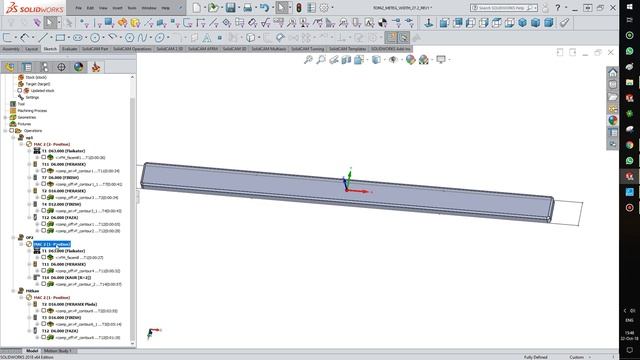Open dropdown arrow beside Options gear

tap(332, 8)
